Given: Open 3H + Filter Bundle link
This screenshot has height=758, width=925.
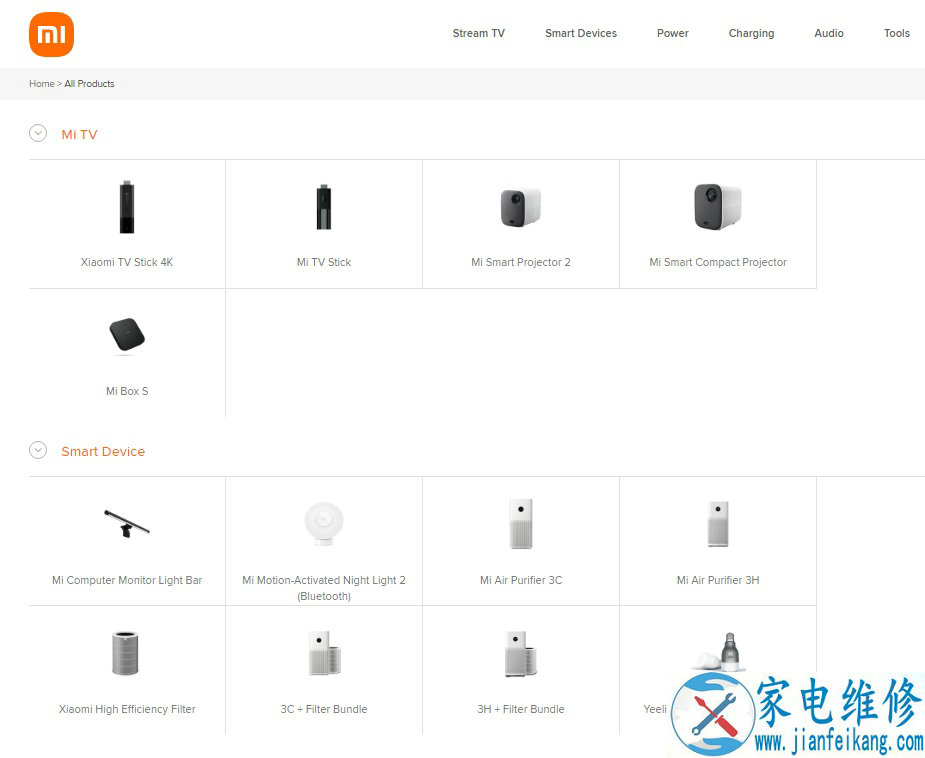Looking at the screenshot, I should pyautogui.click(x=521, y=709).
